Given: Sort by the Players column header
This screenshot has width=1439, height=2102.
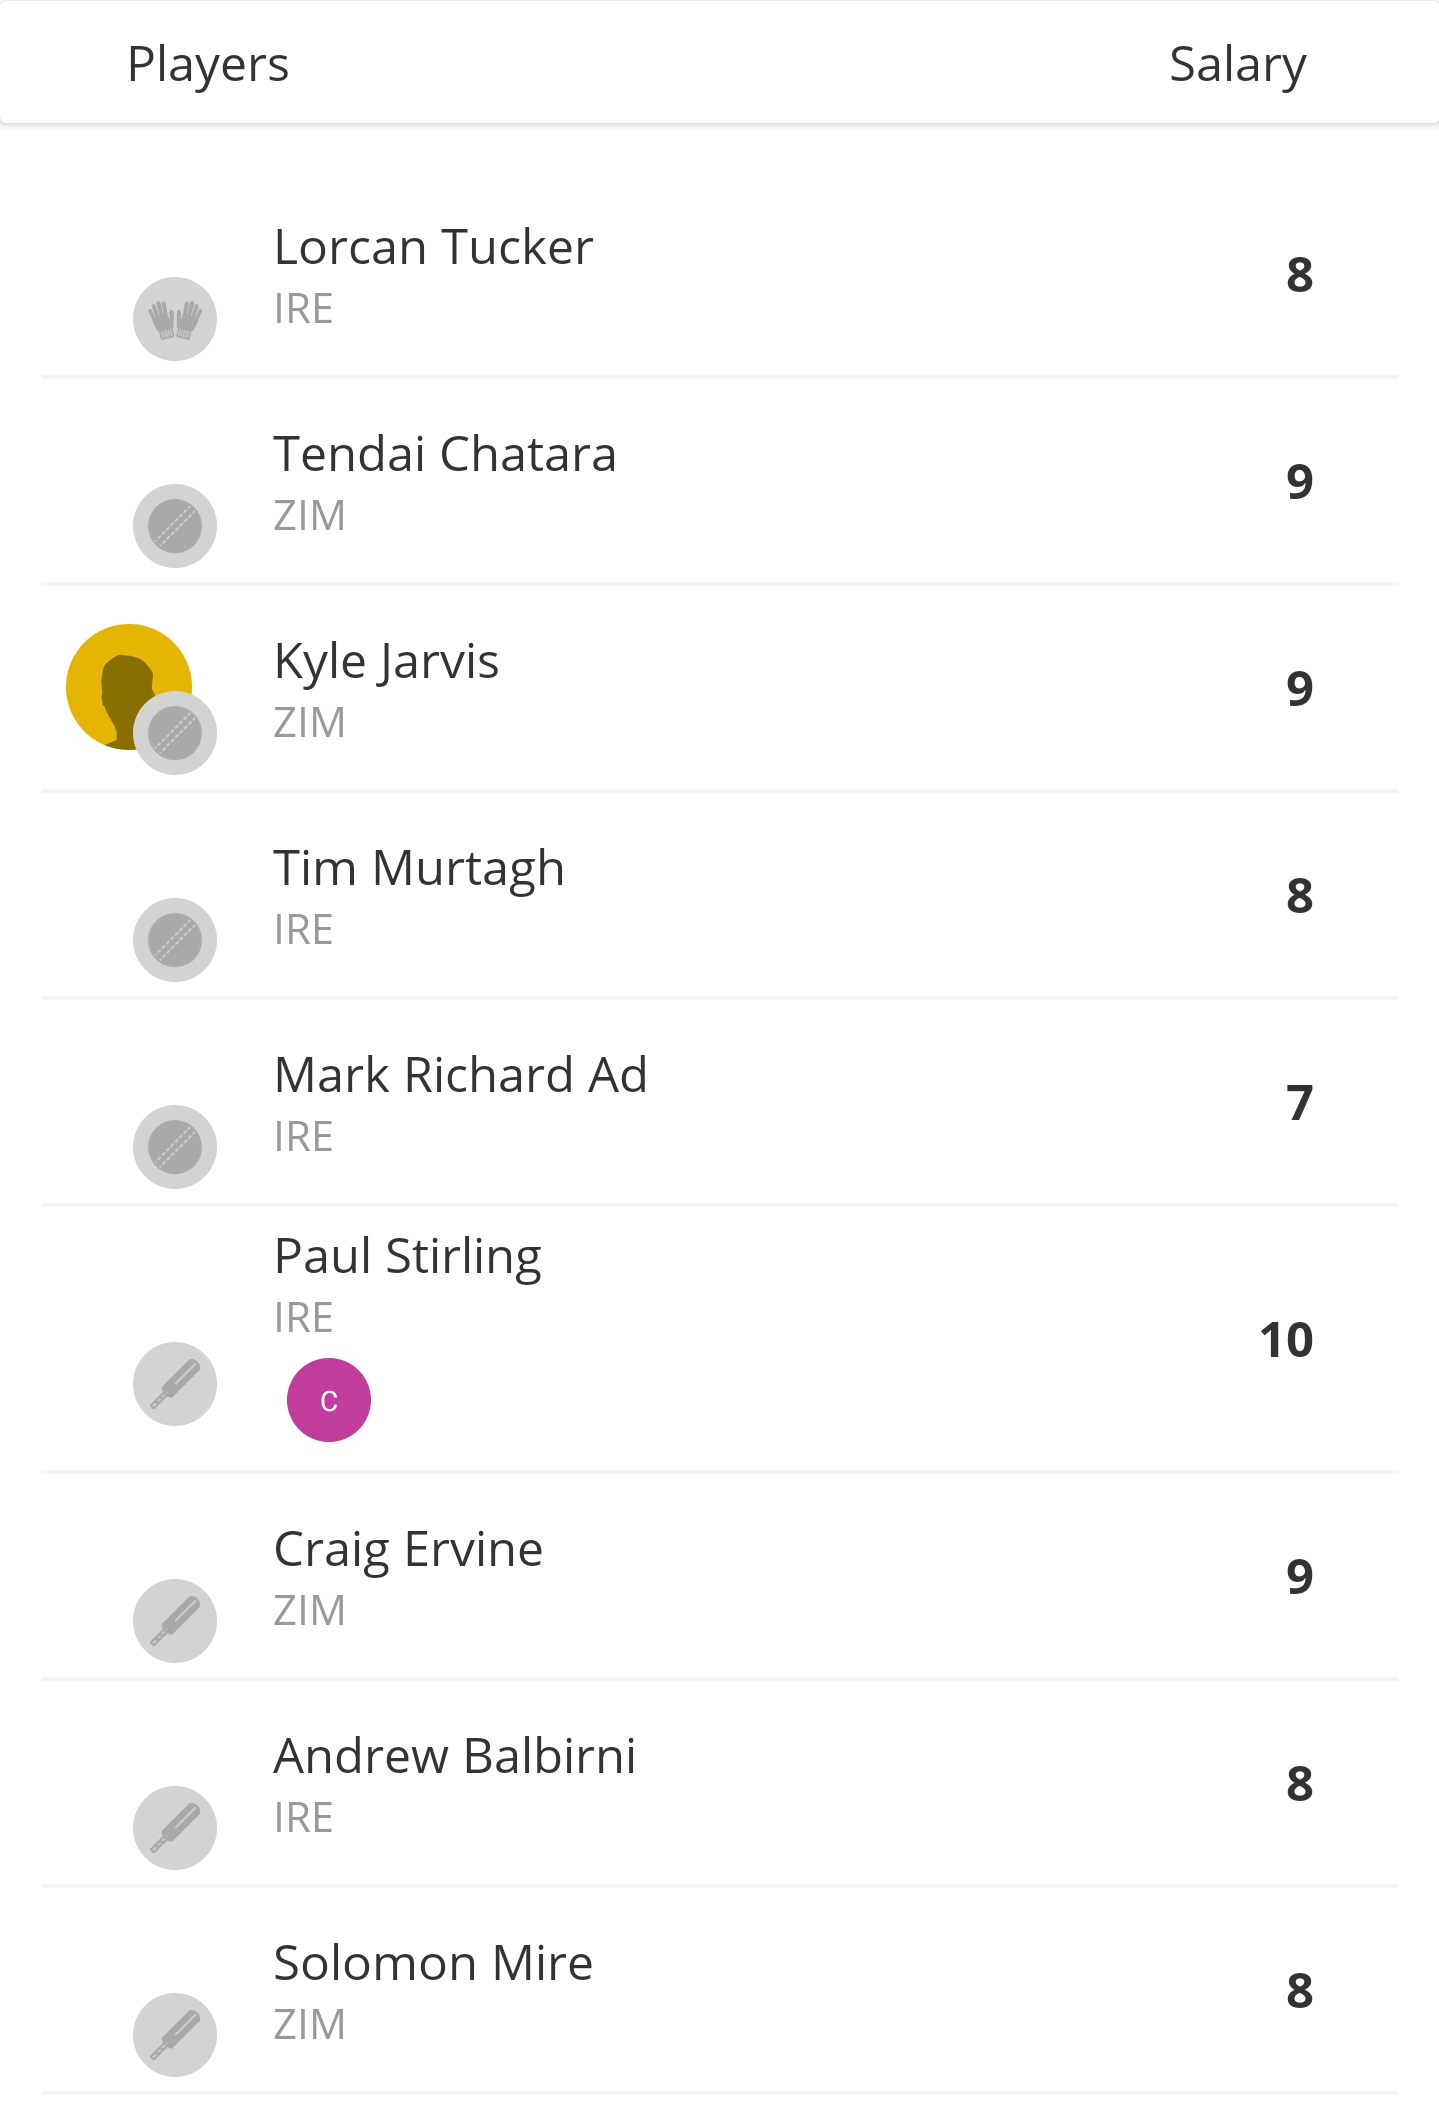Looking at the screenshot, I should click(208, 64).
